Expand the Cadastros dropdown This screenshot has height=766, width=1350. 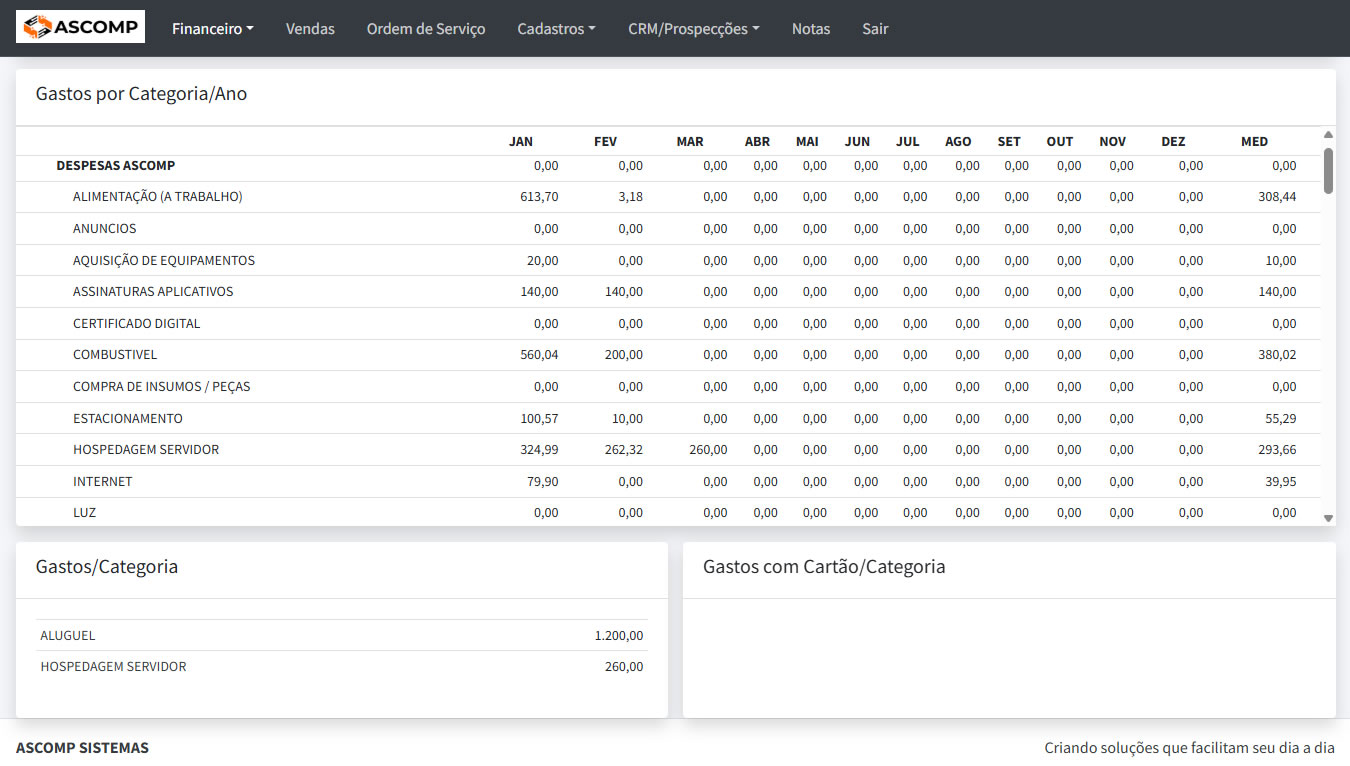(556, 29)
